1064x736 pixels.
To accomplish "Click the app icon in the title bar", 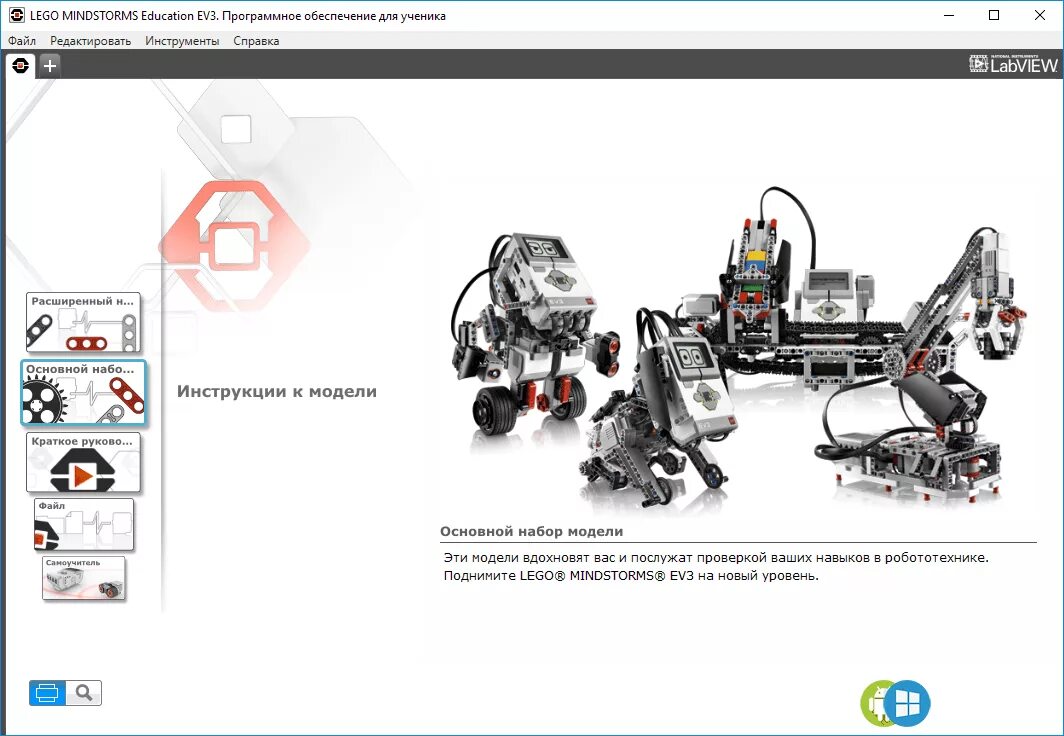I will (17, 15).
